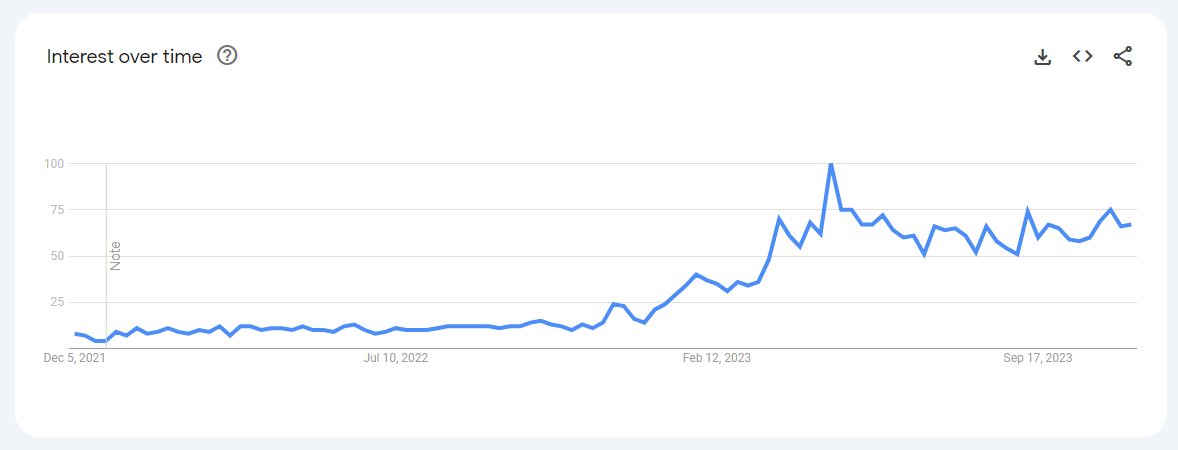Click the line's spike just before Sep 17, 2023
The width and height of the screenshot is (1178, 450).
point(1027,211)
